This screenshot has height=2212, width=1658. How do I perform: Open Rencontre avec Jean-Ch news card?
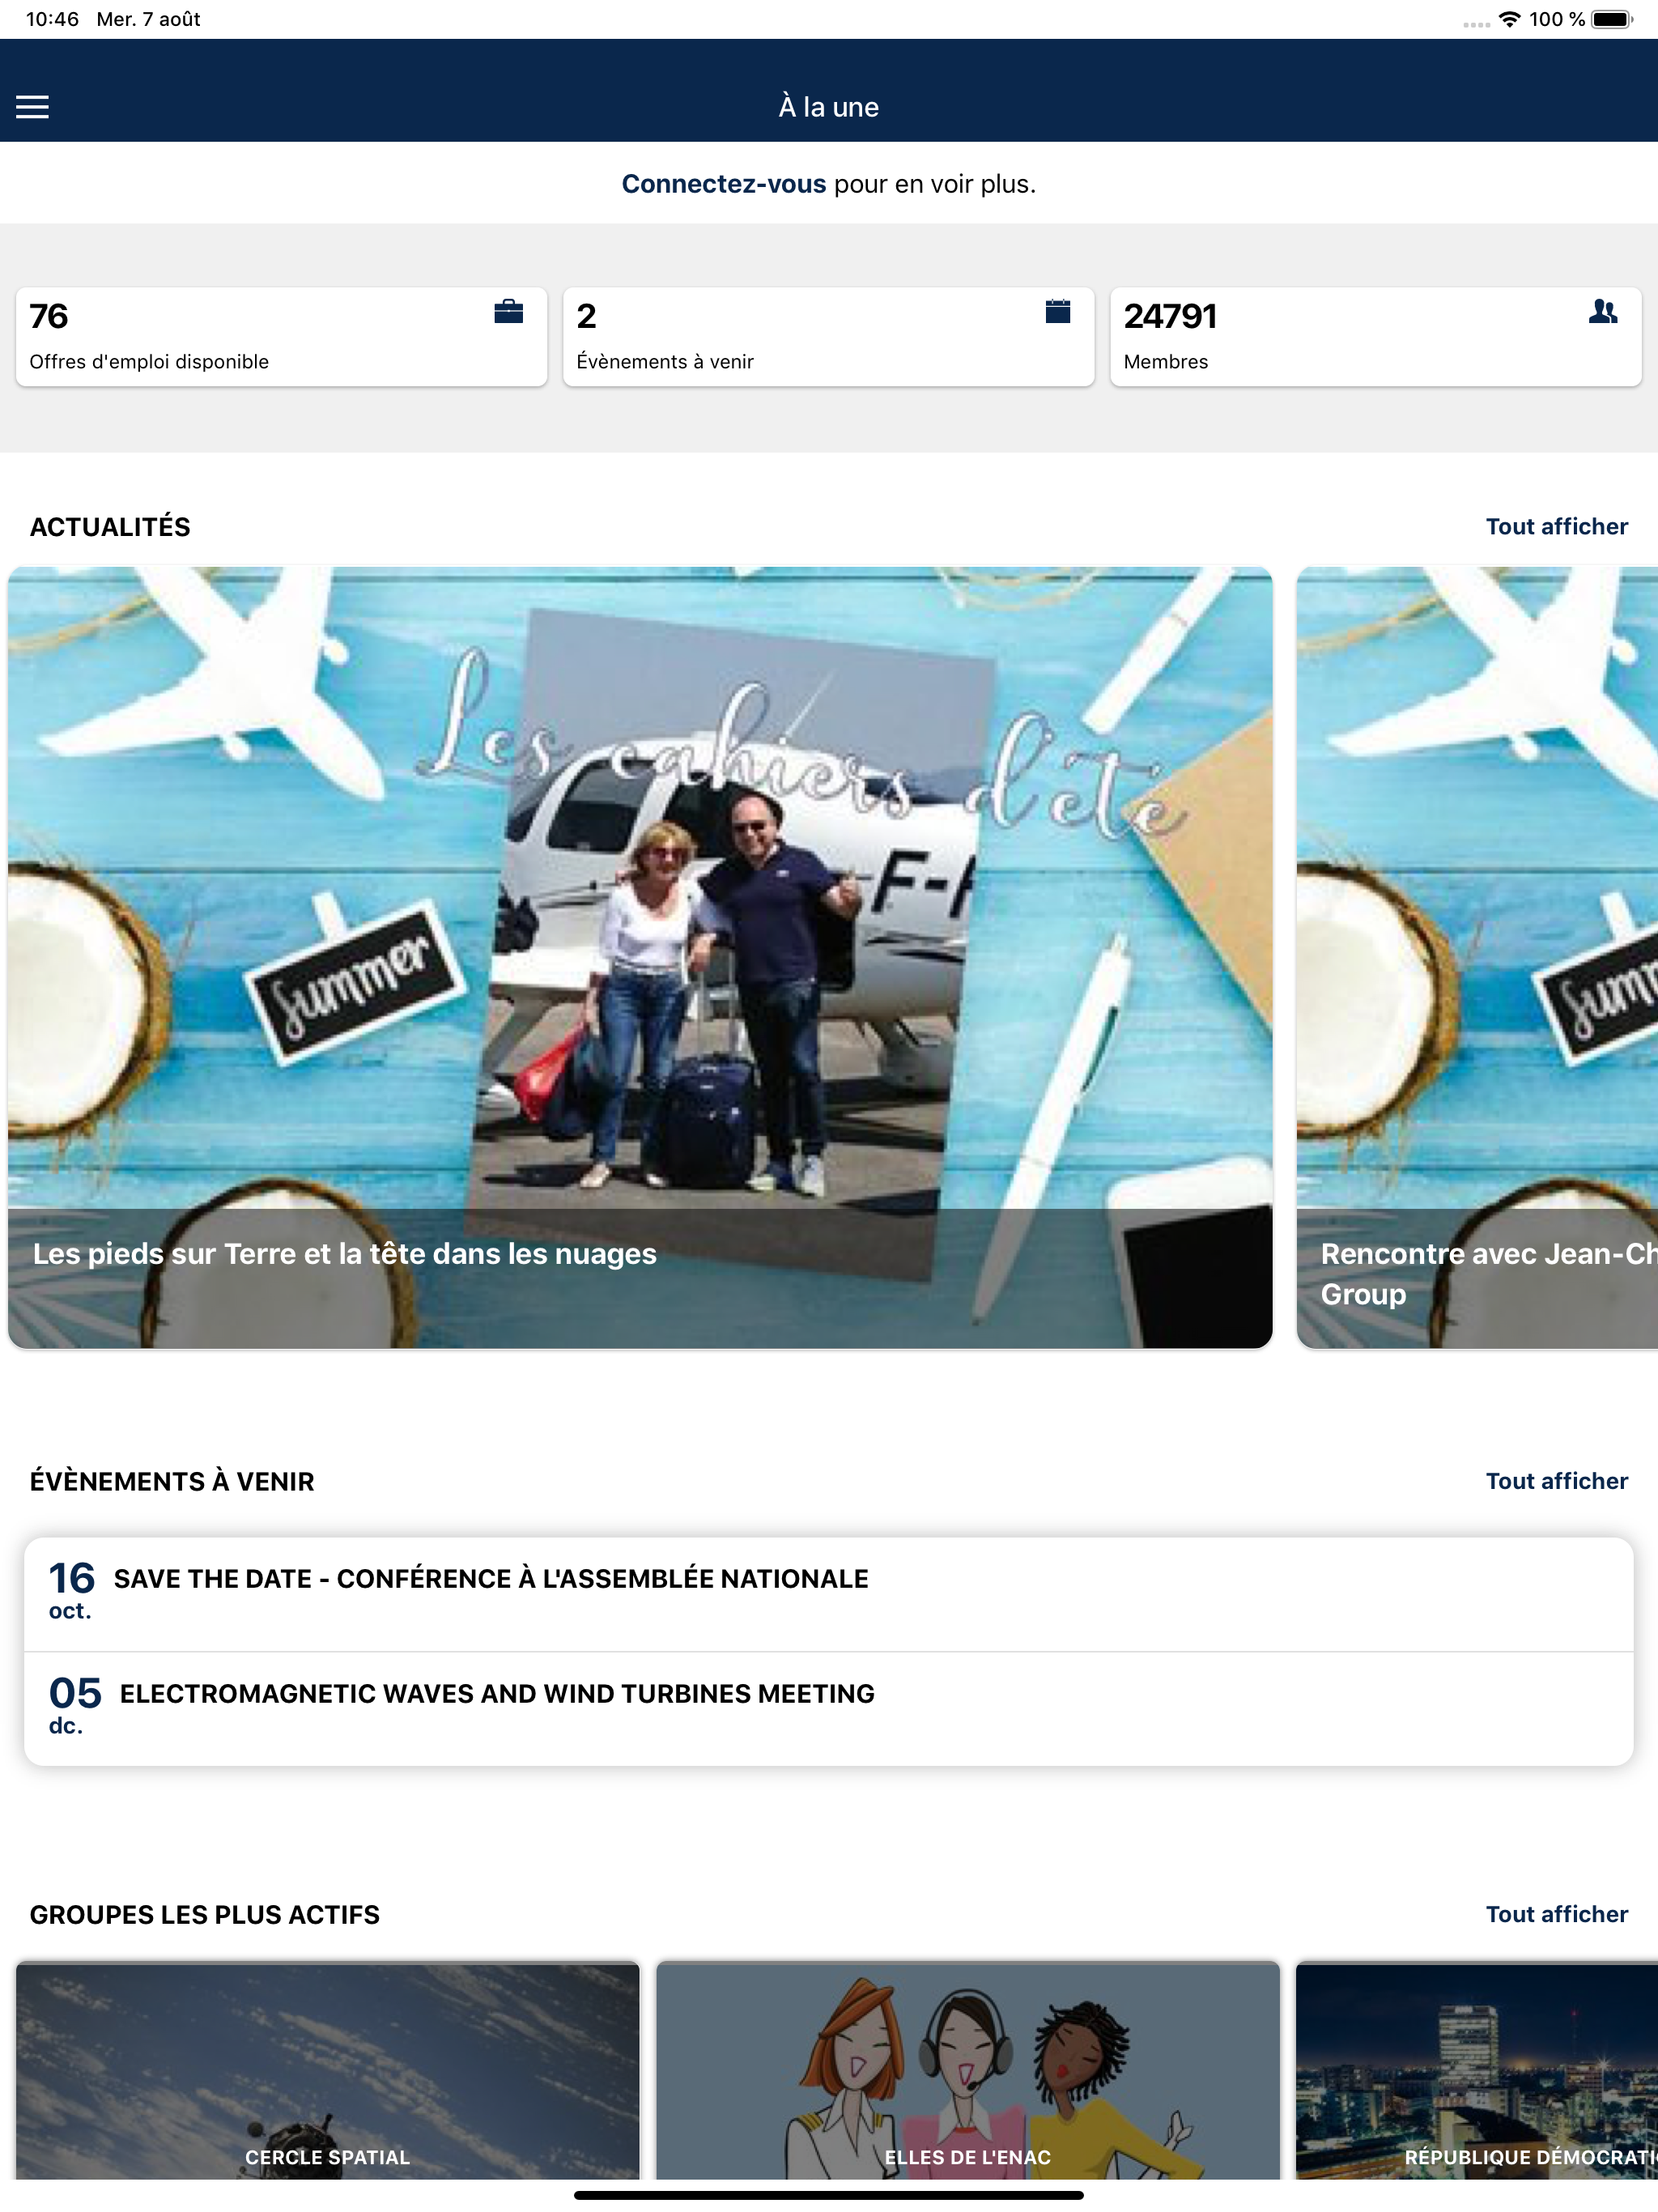click(x=1477, y=958)
